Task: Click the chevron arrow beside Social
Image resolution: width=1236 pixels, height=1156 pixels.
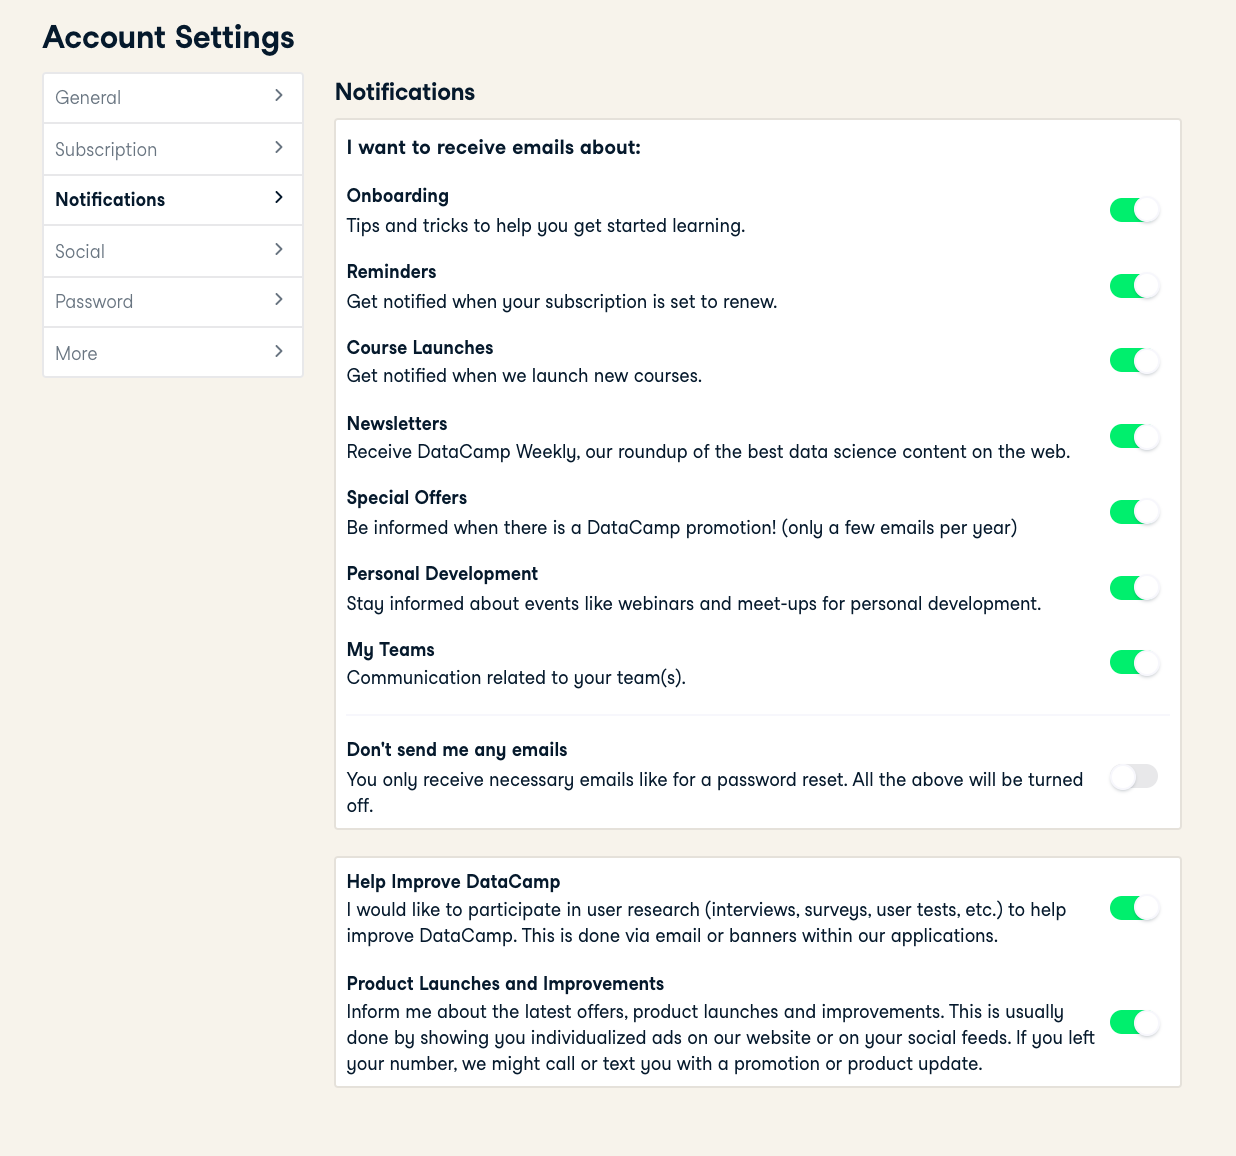Action: [x=279, y=250]
